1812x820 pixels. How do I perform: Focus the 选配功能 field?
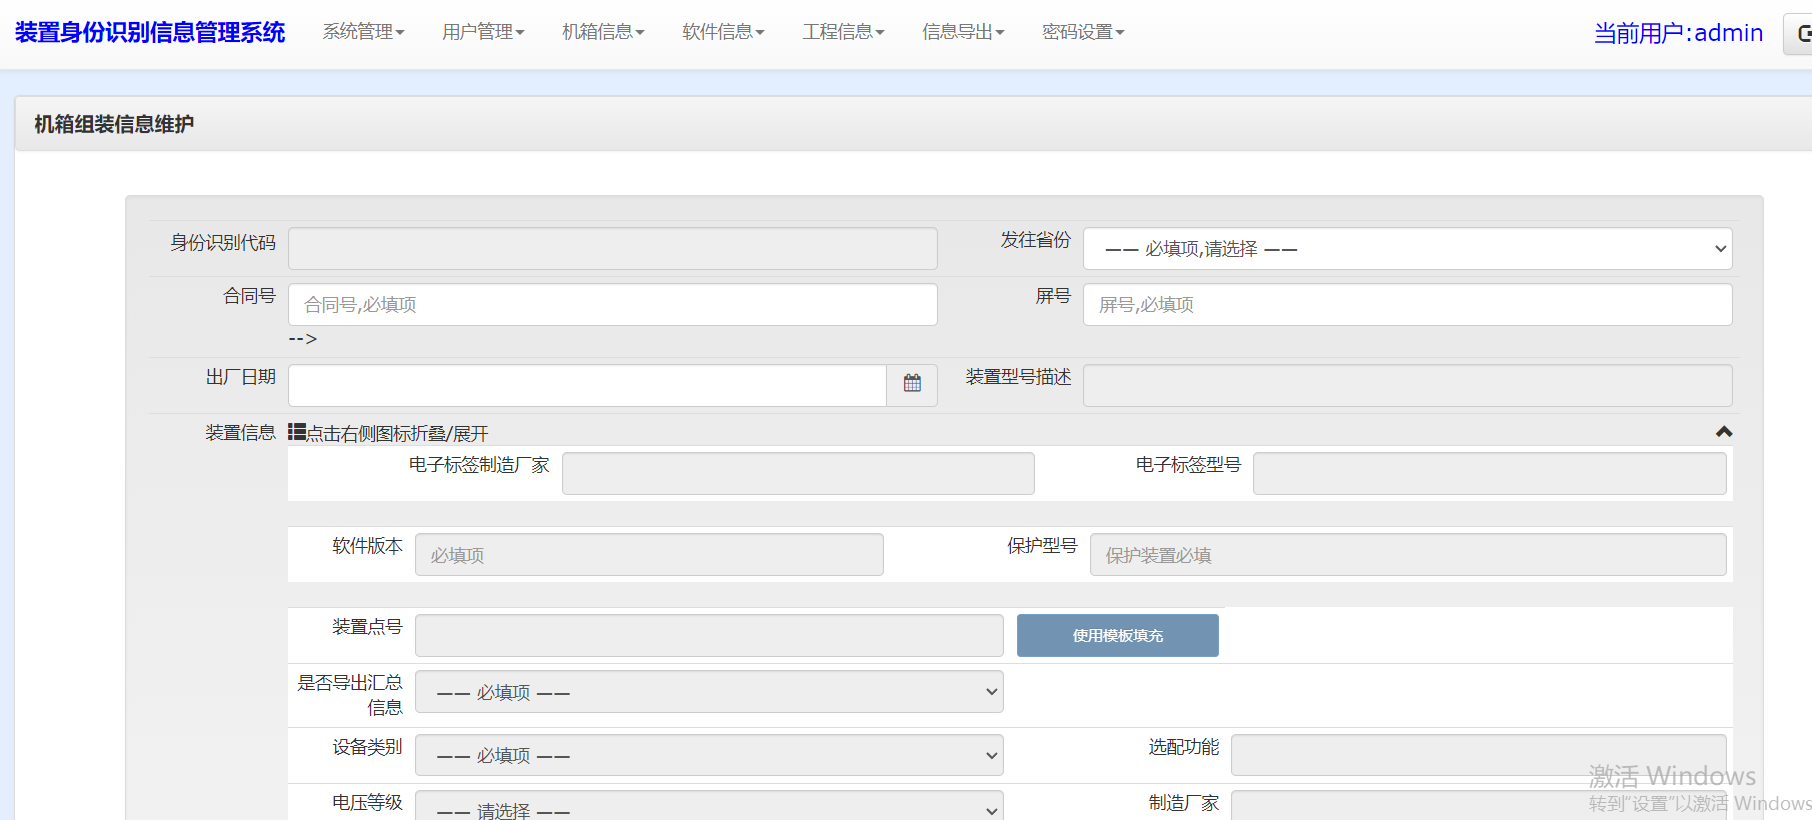[x=1479, y=755]
